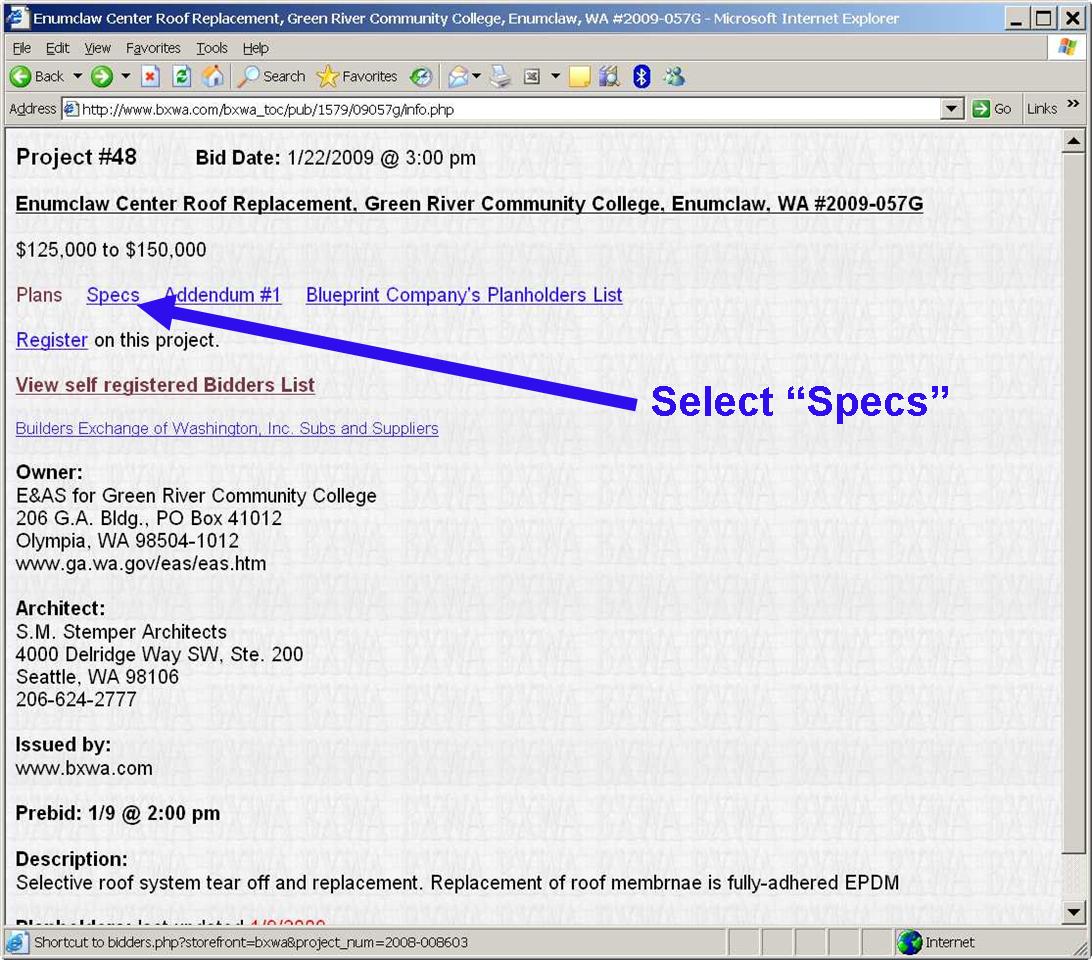1092x960 pixels.
Task: Click the Mail envelope icon
Action: pos(458,77)
